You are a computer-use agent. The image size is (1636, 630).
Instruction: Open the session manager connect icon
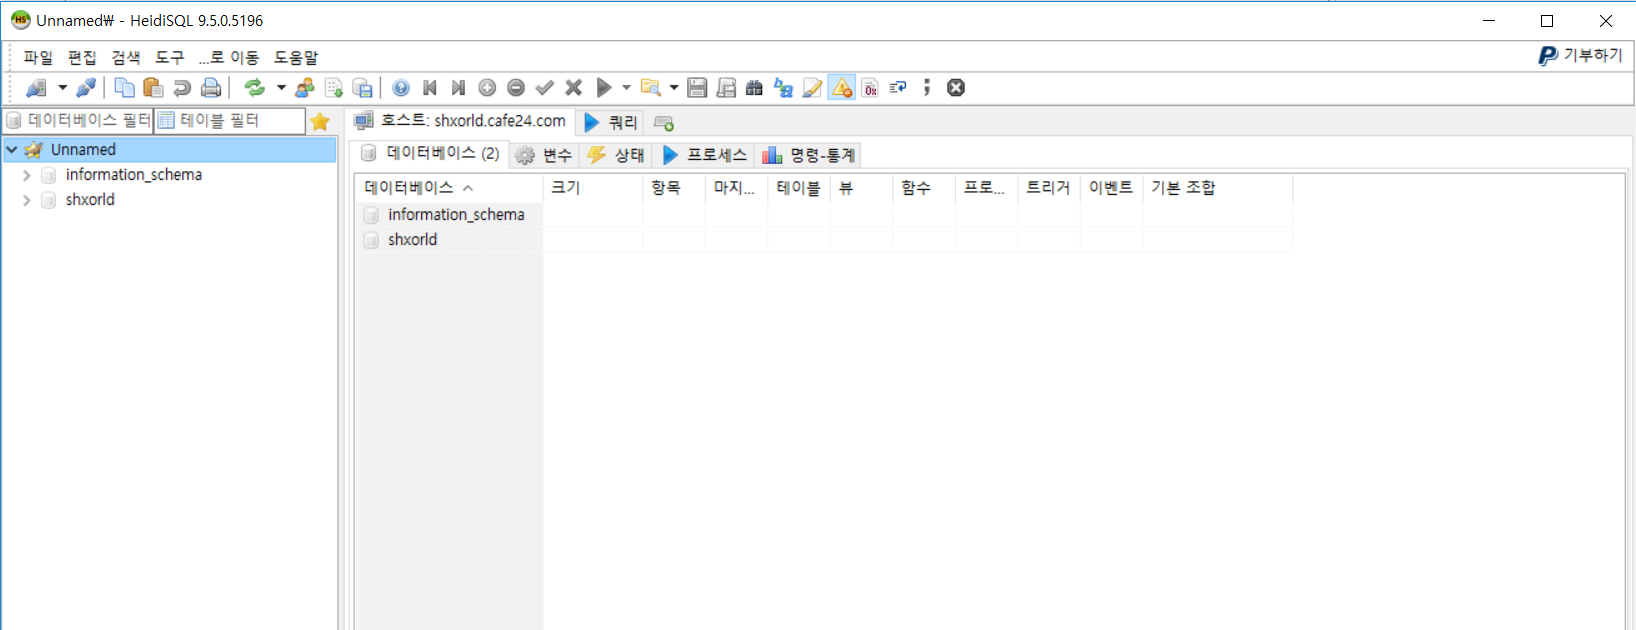[x=36, y=88]
